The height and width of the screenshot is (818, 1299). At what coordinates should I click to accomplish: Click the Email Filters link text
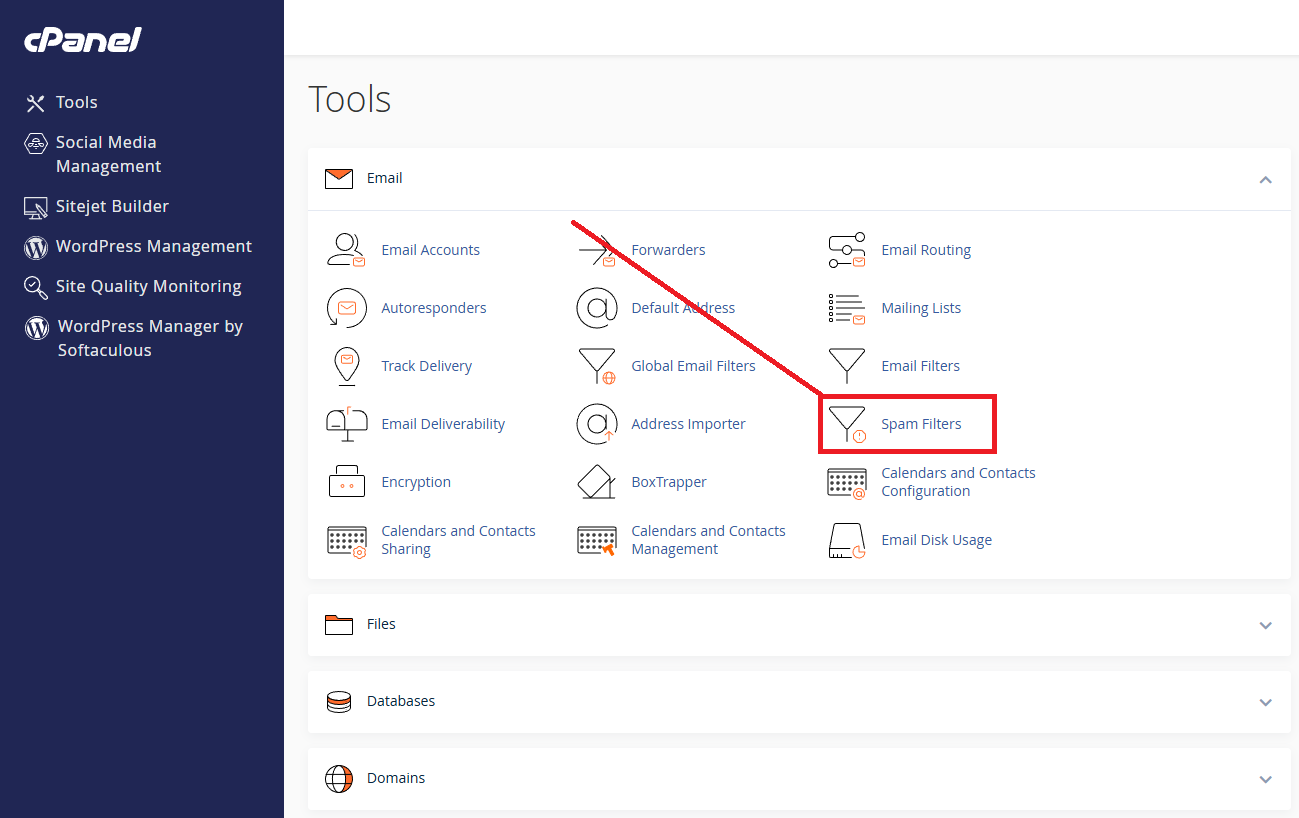920,366
